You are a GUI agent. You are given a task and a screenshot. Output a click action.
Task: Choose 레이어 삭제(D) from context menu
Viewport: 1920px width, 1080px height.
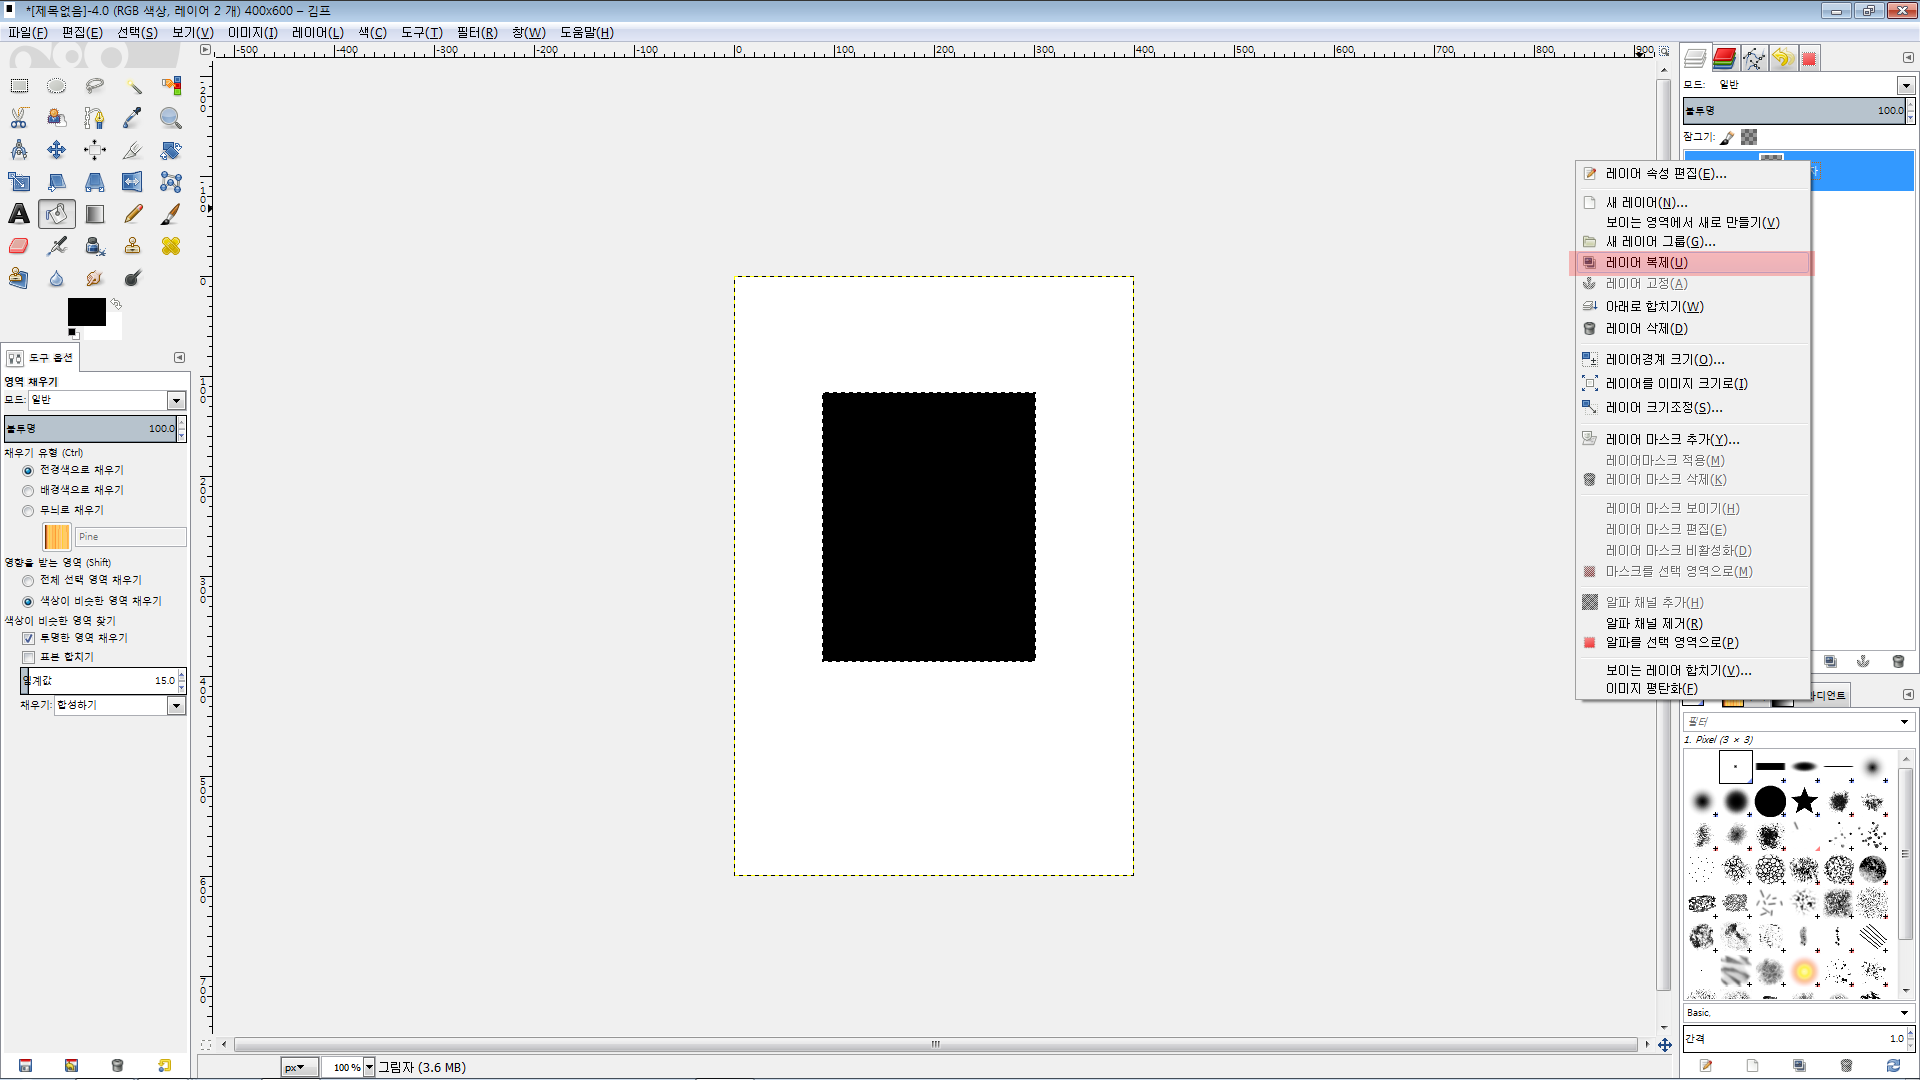click(1692, 328)
